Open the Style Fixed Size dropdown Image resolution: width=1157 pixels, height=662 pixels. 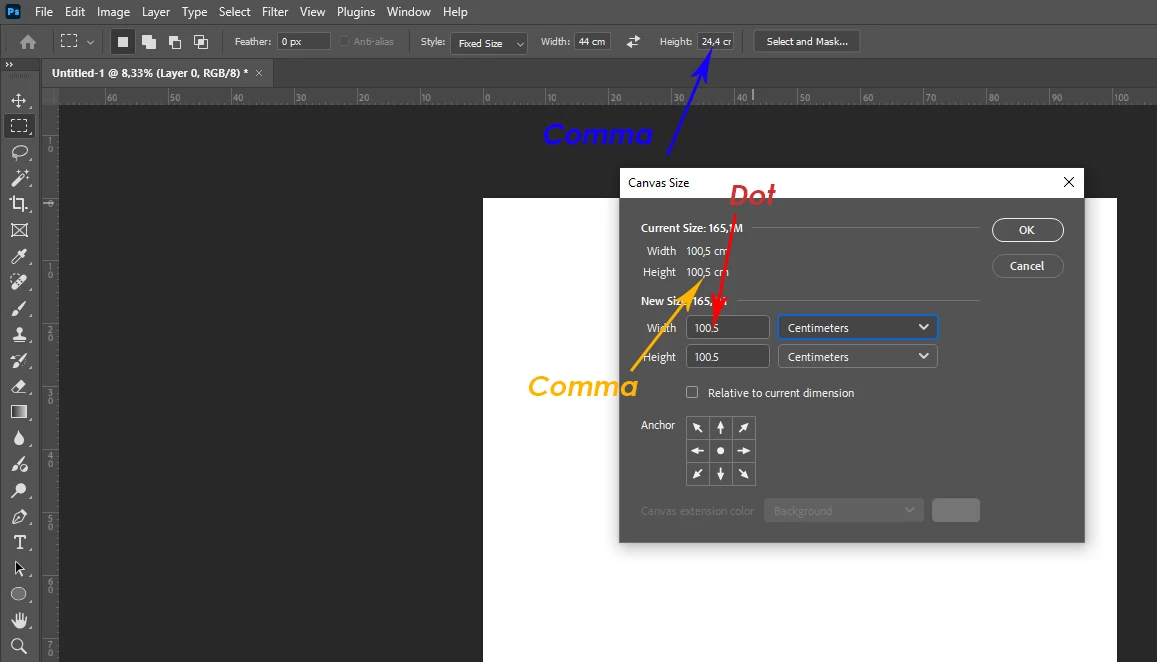coord(489,43)
